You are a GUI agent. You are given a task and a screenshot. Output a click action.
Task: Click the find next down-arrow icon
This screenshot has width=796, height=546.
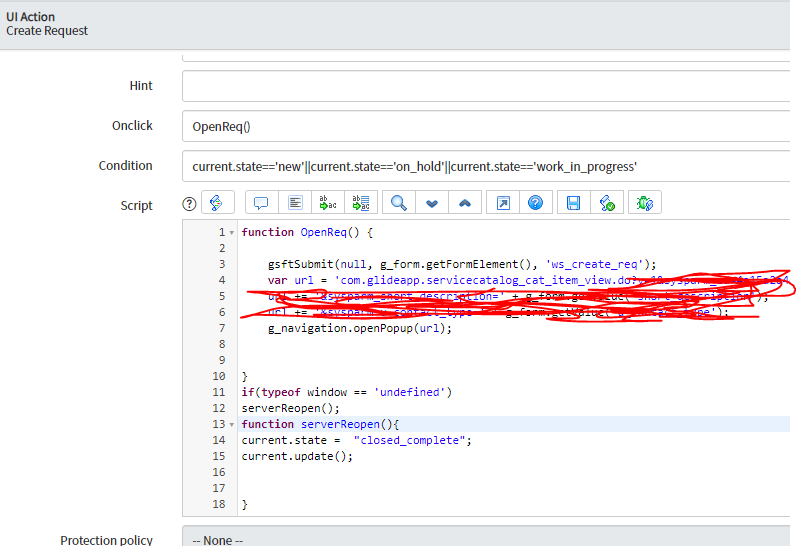(432, 203)
